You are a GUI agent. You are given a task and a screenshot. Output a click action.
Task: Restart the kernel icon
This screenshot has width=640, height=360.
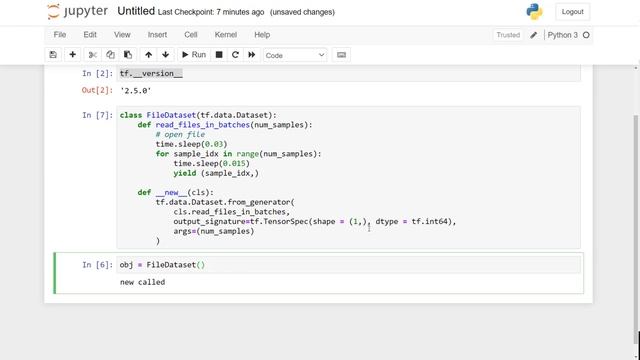pyautogui.click(x=235, y=55)
